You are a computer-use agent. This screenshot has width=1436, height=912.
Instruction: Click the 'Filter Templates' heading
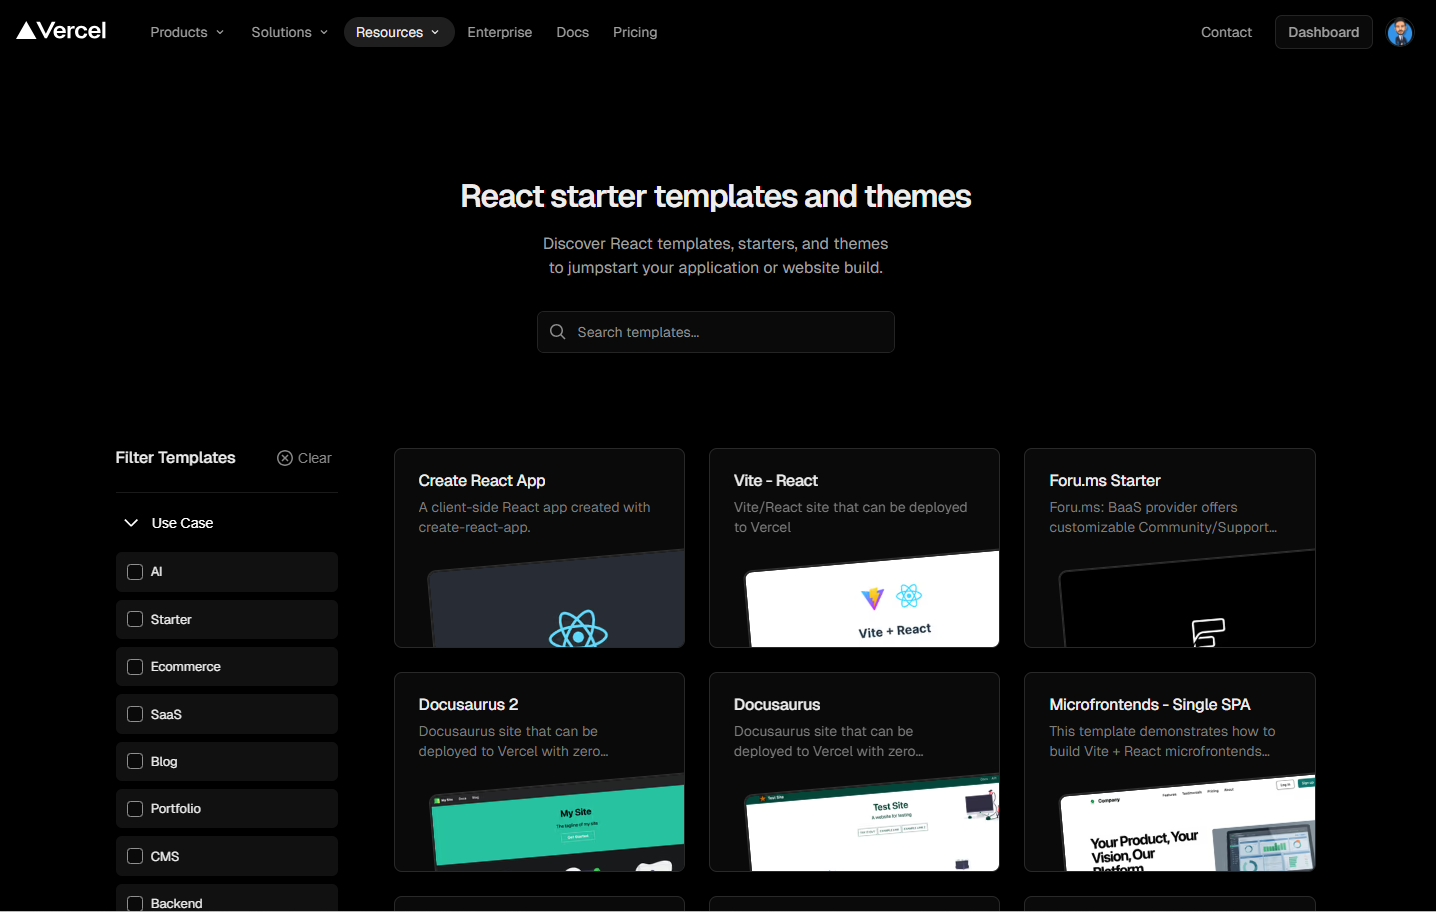coord(175,458)
